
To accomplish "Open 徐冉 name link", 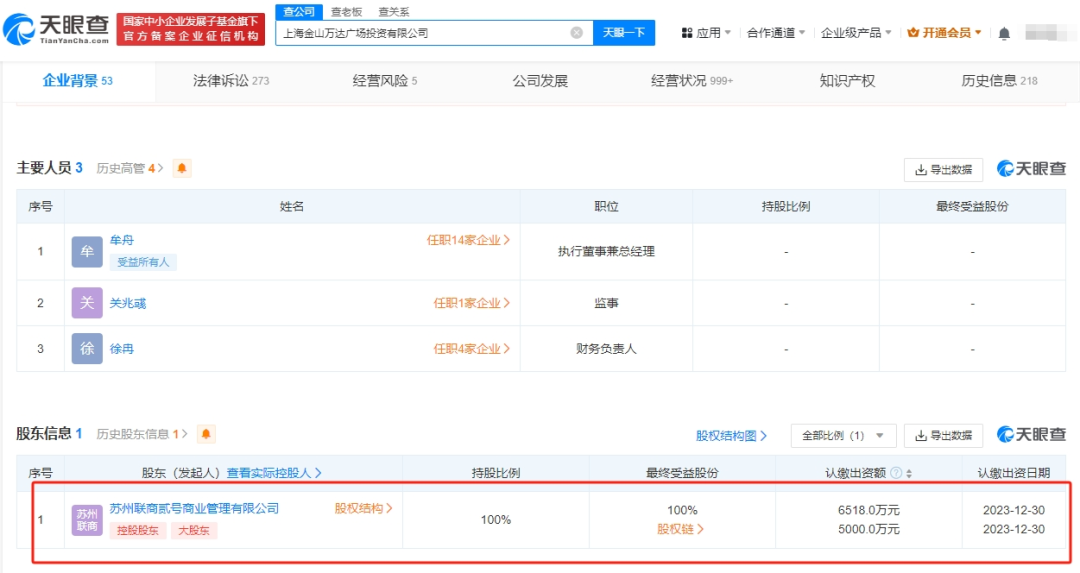I will (122, 348).
